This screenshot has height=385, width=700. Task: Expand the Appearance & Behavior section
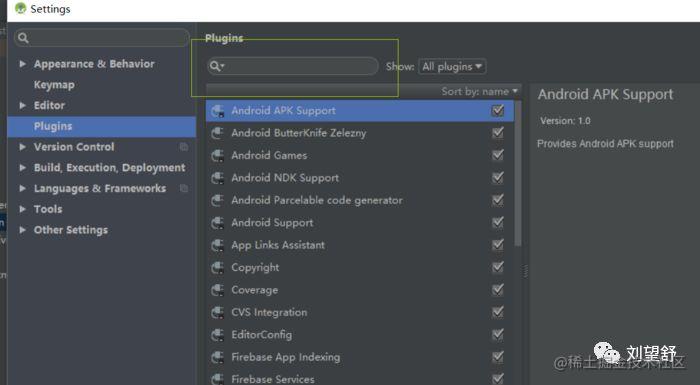22,64
